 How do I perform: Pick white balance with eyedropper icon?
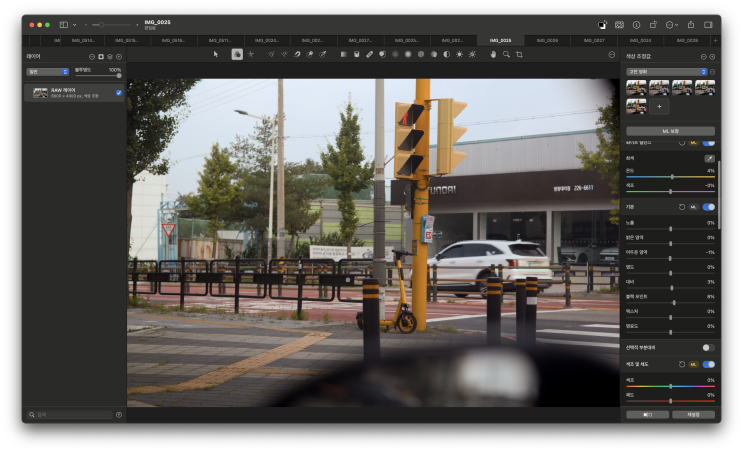[709, 158]
